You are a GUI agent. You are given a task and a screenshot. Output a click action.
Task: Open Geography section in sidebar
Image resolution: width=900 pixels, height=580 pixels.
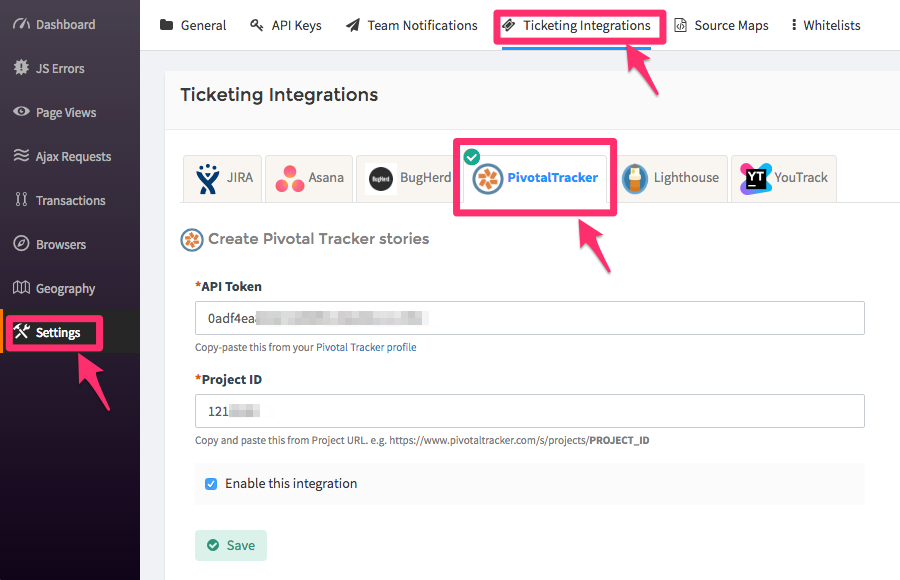coord(69,288)
